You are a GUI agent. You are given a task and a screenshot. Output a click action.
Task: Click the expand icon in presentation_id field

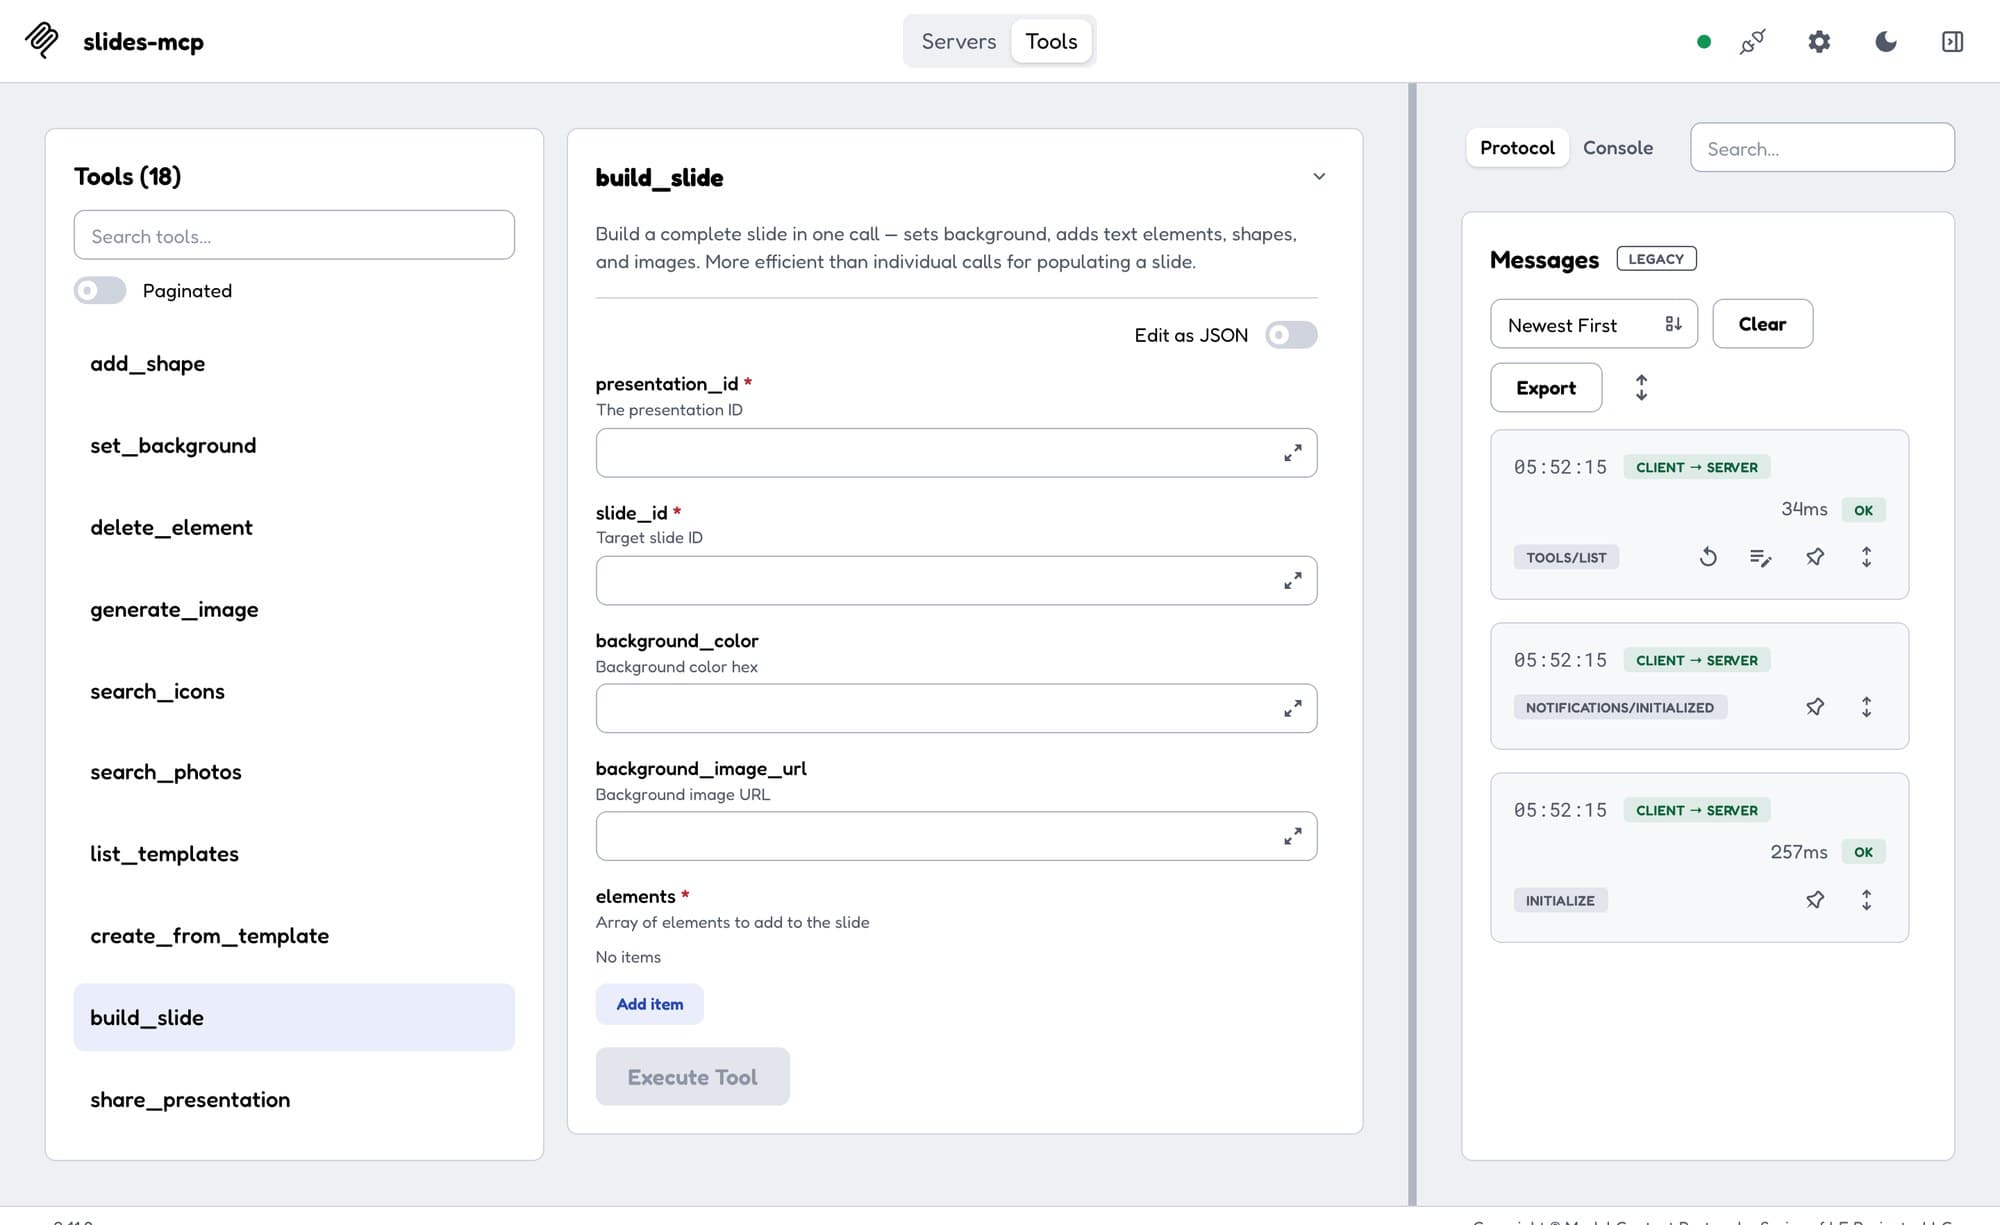coord(1293,453)
